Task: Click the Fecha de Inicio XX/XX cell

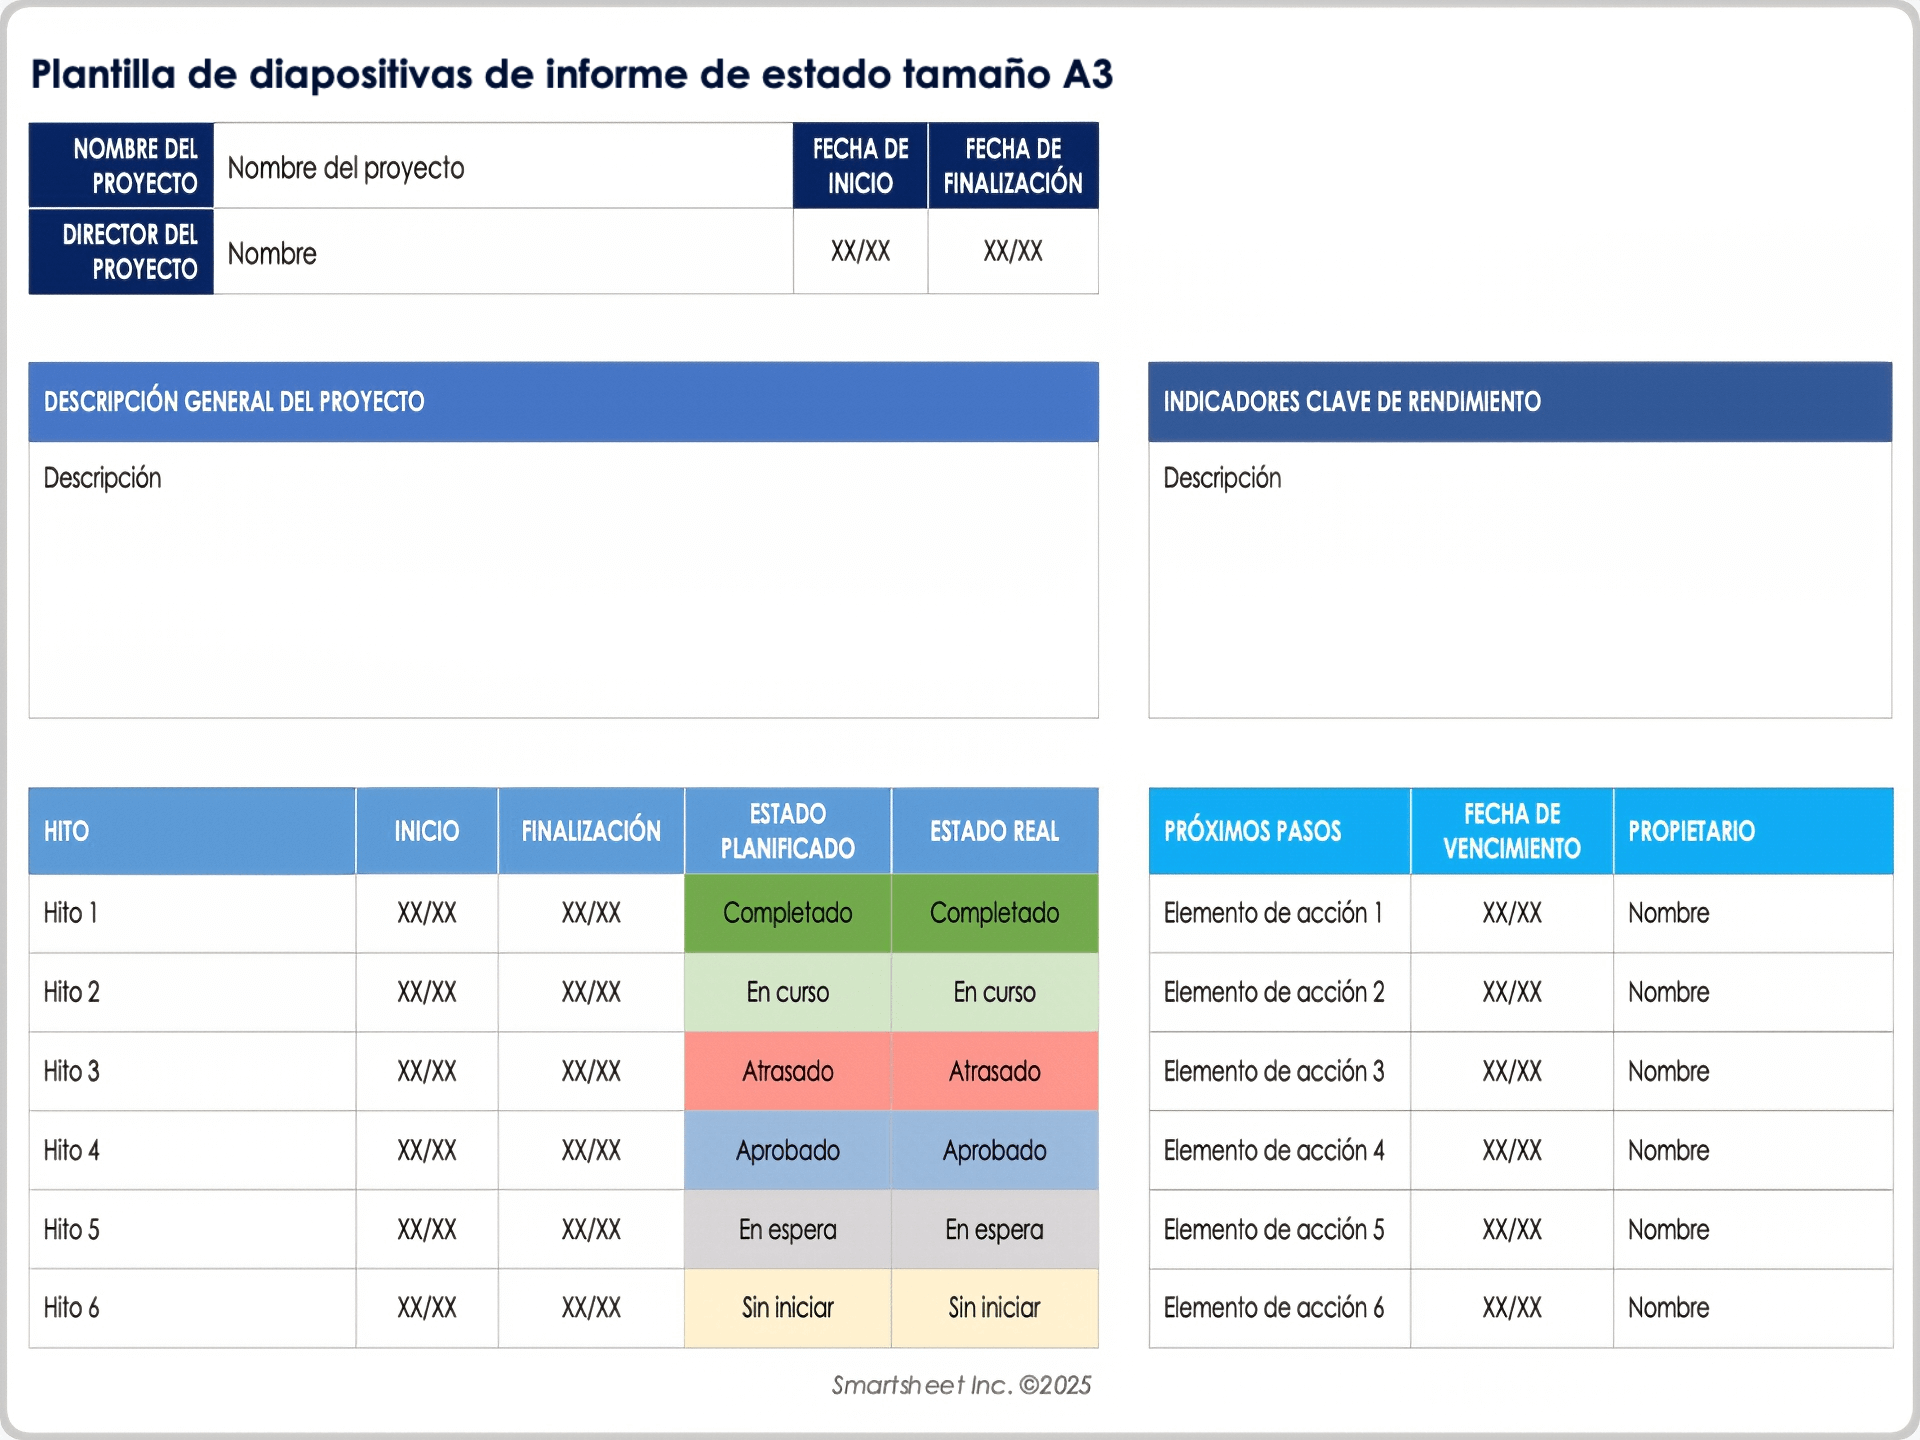Action: click(860, 252)
